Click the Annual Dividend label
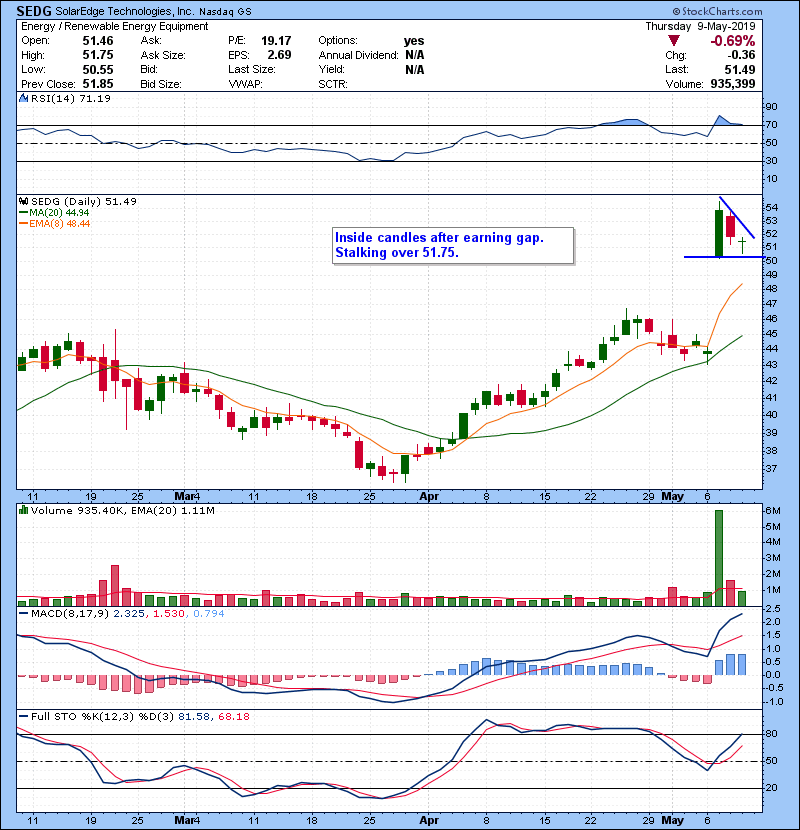Viewport: 800px width, 830px height. coord(358,55)
